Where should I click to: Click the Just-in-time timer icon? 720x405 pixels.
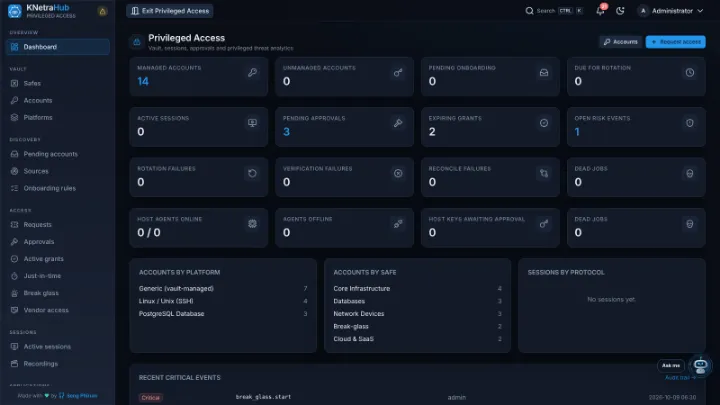pyautogui.click(x=15, y=276)
